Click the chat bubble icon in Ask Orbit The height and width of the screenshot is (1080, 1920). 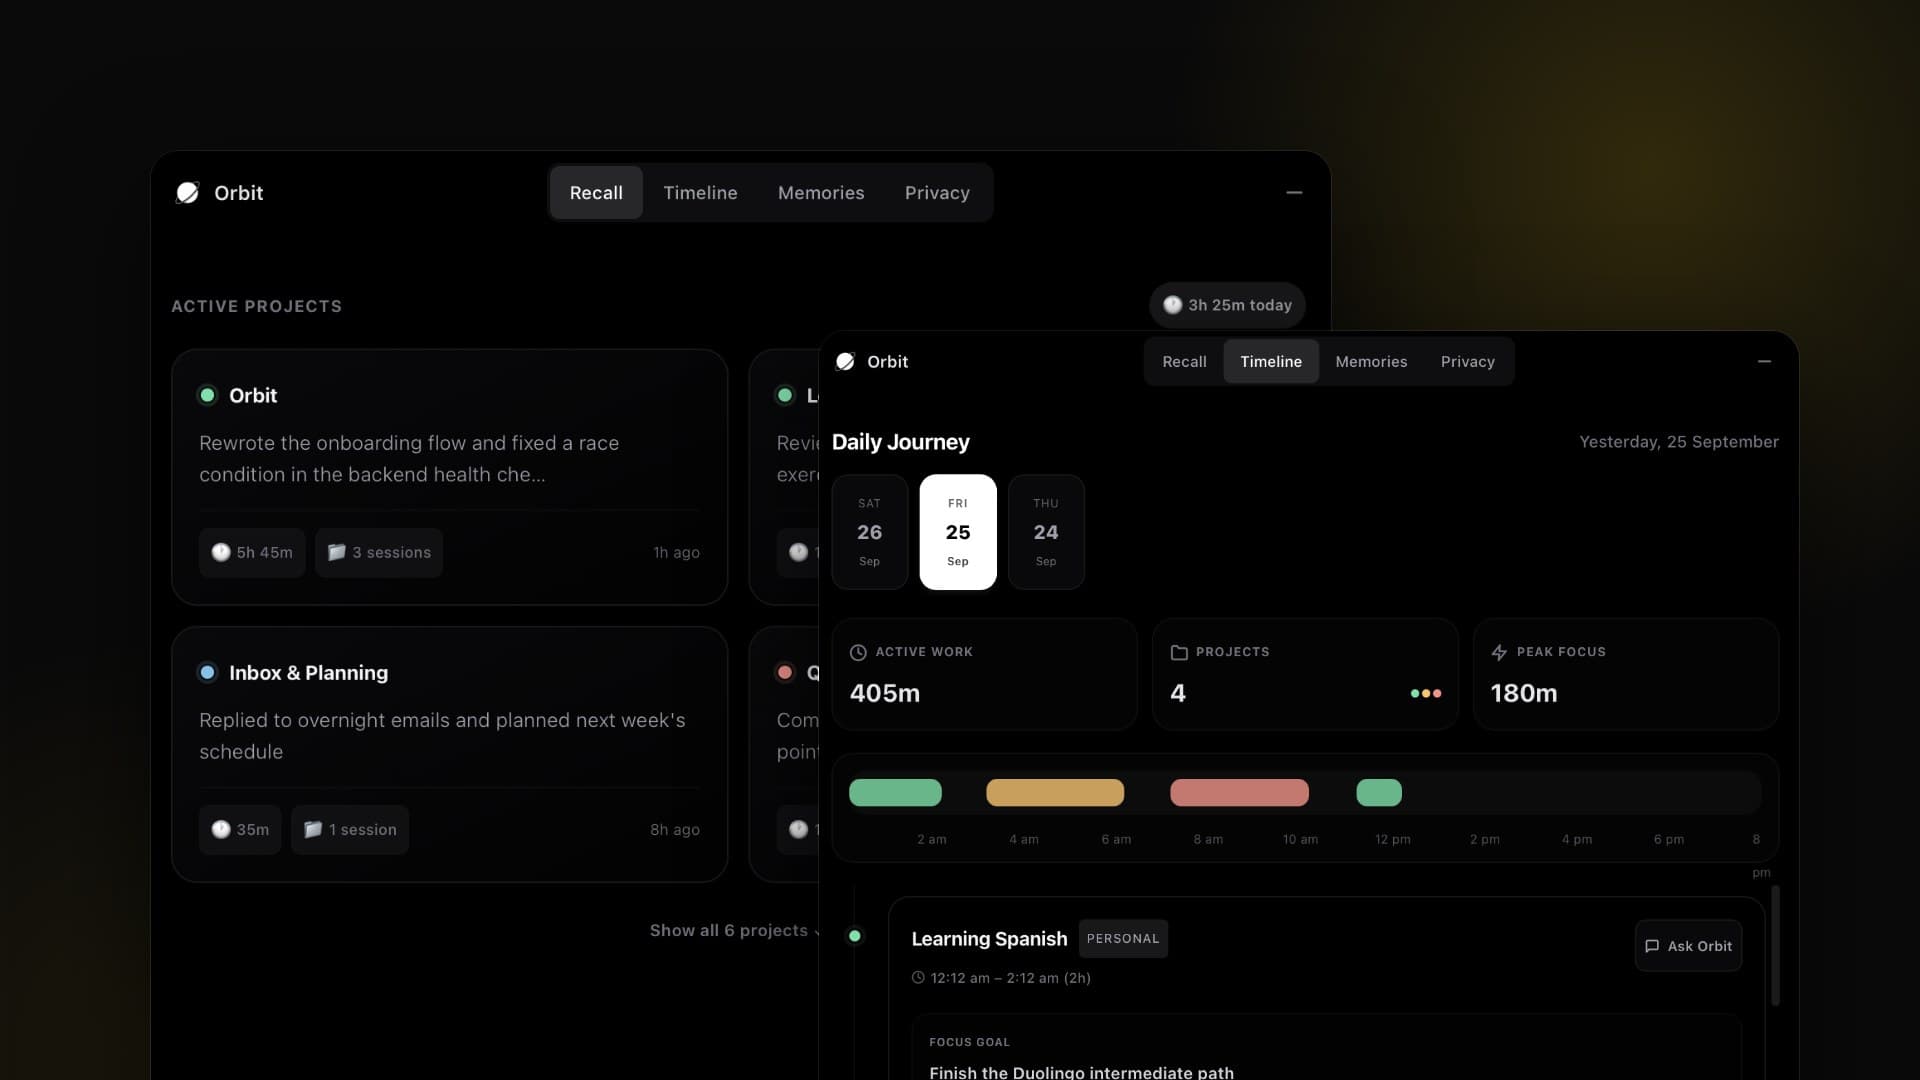click(x=1652, y=946)
